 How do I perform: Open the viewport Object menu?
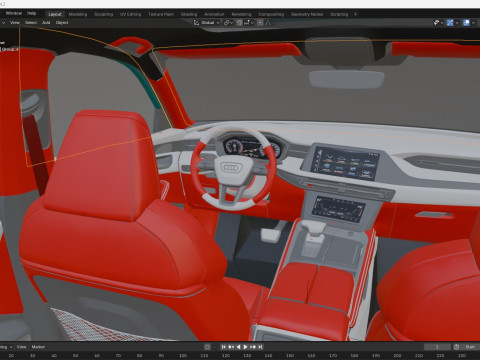coord(62,23)
